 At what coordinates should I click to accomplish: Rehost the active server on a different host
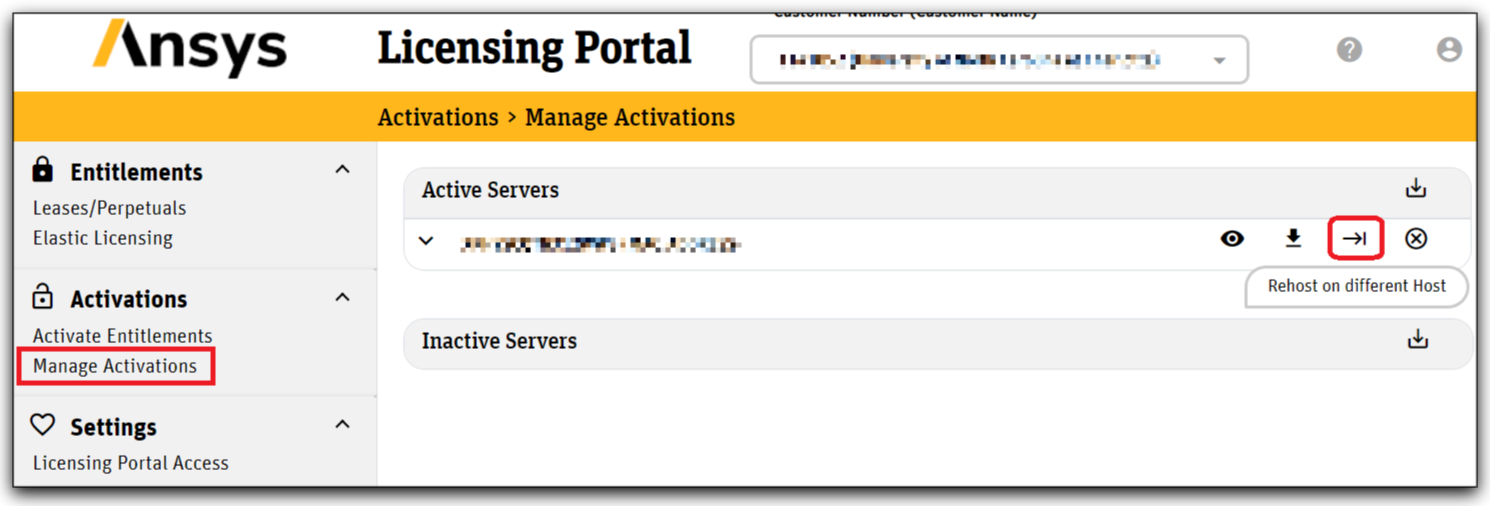[1355, 238]
